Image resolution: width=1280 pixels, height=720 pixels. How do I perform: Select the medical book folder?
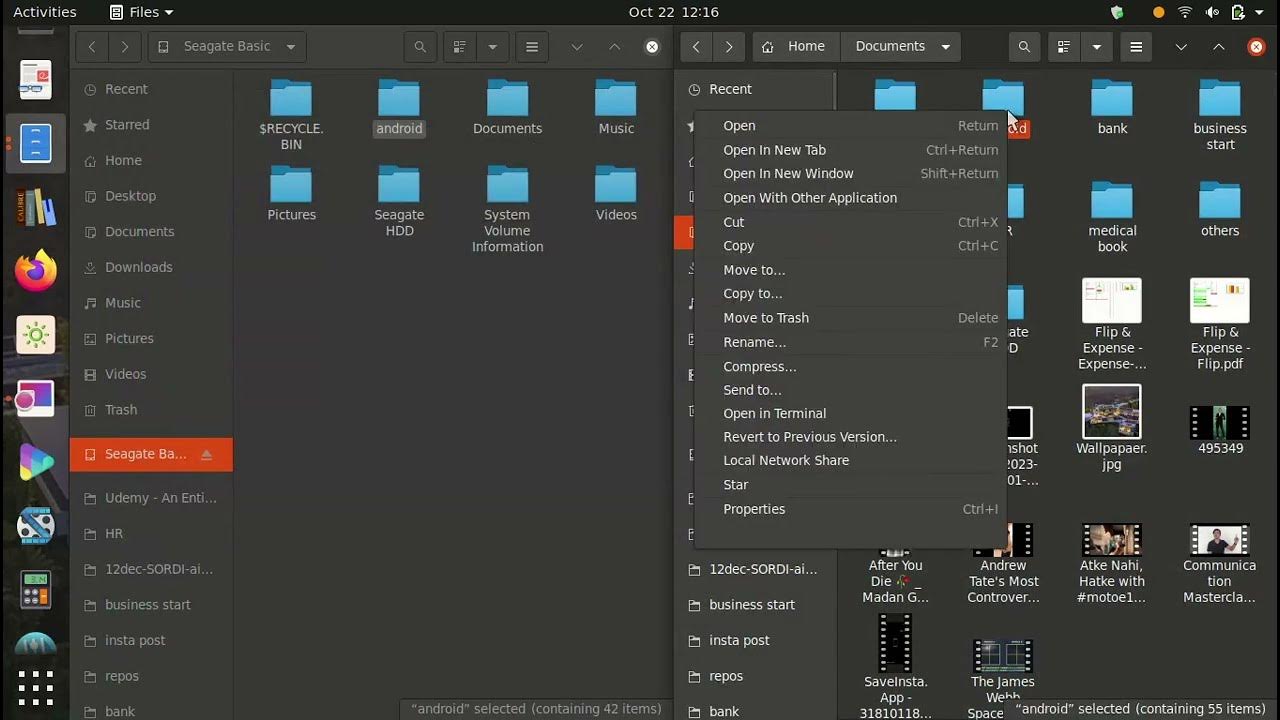click(1112, 216)
